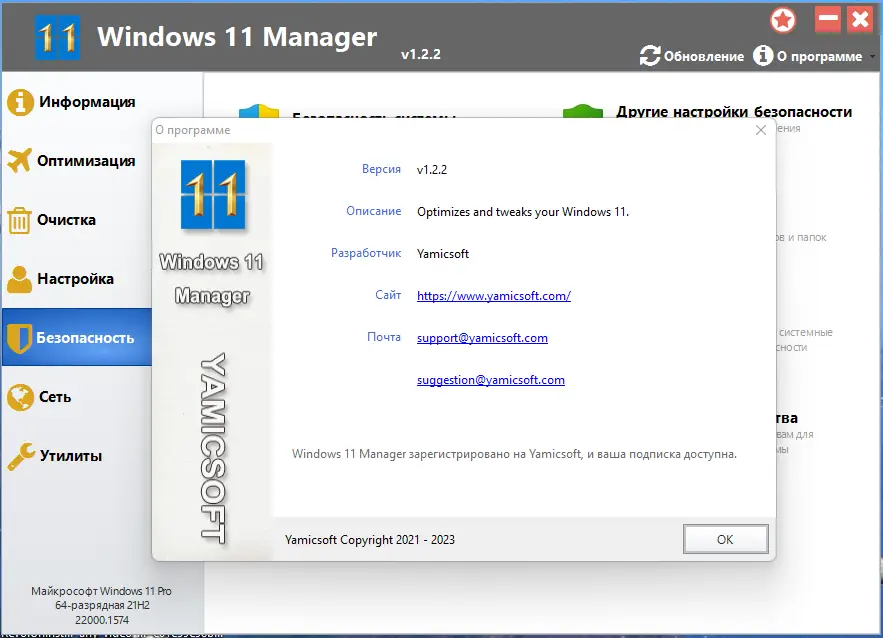The image size is (883, 638).
Task: Select the Безопасность tab
Action: coord(77,337)
